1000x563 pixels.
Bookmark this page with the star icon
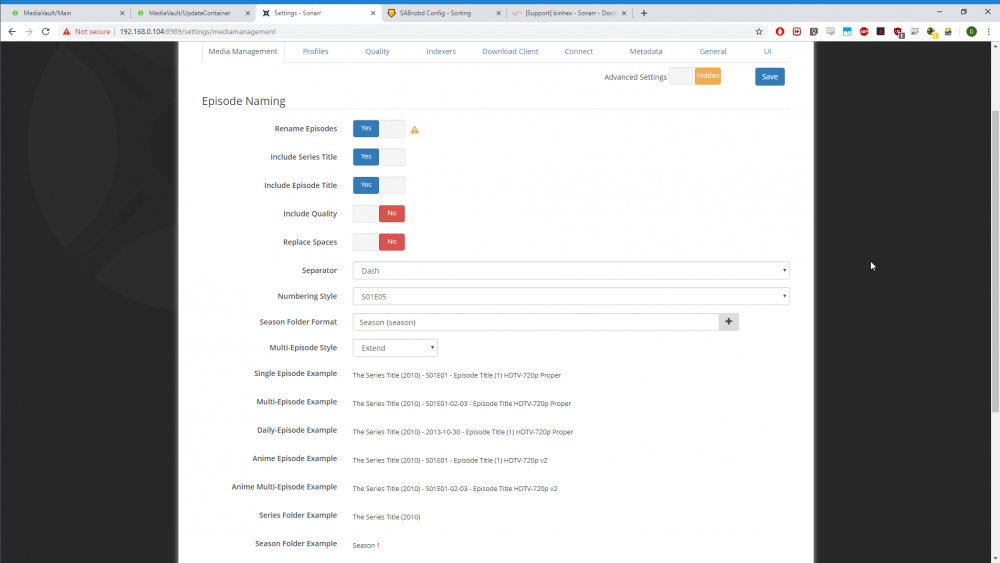758,31
